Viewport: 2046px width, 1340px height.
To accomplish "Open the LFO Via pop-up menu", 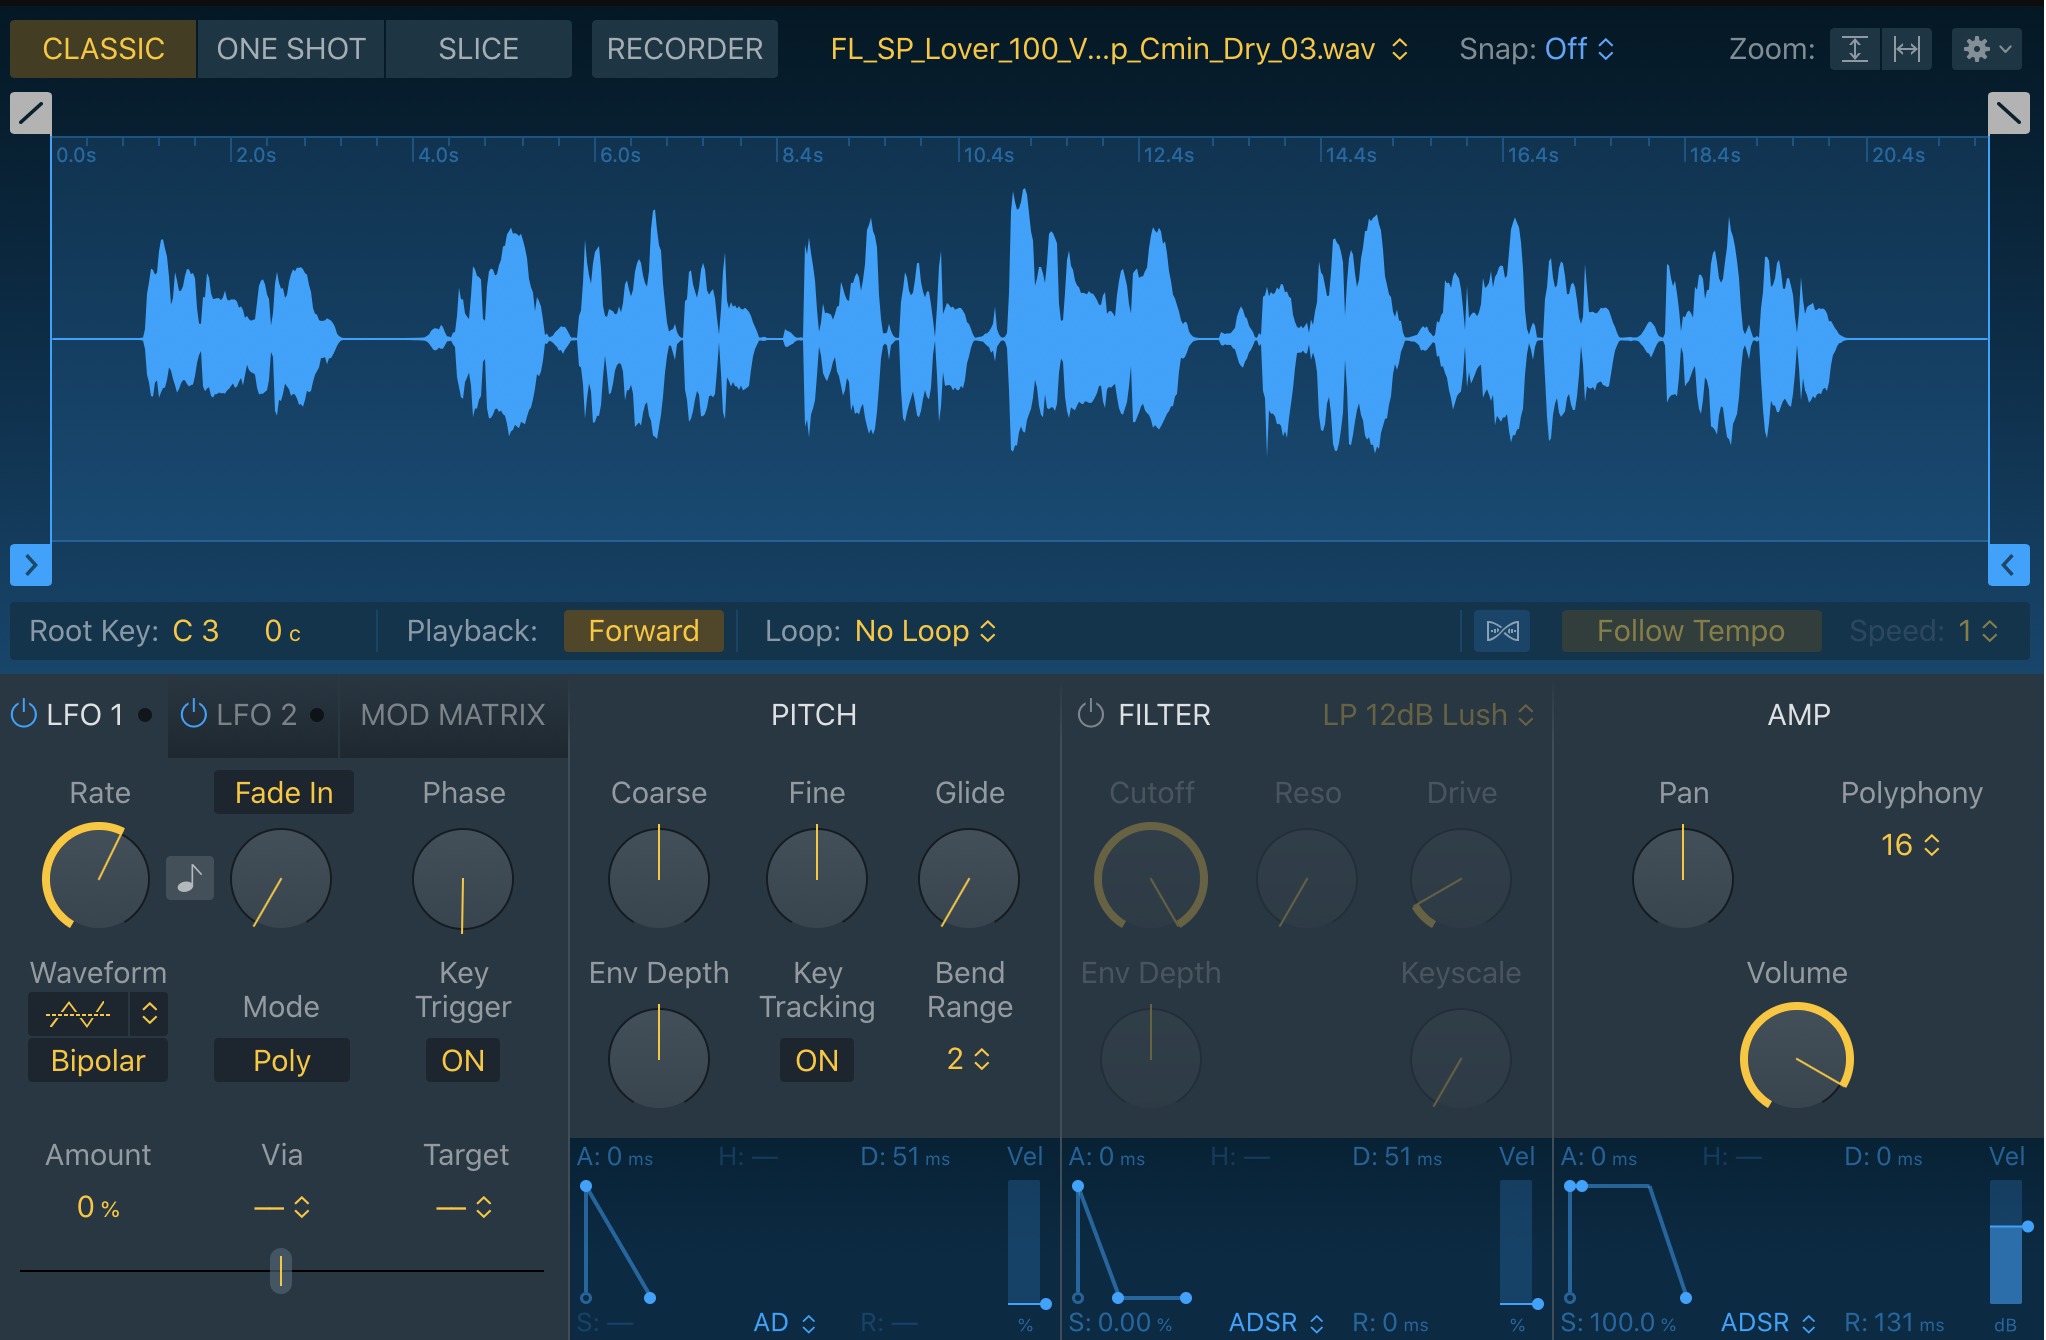I will coord(282,1208).
